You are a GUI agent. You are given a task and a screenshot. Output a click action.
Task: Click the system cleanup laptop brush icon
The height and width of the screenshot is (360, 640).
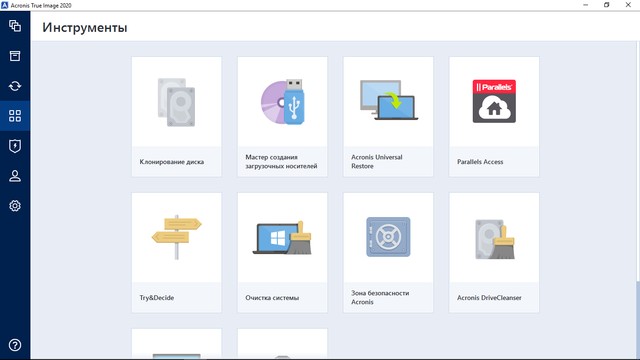(x=282, y=238)
